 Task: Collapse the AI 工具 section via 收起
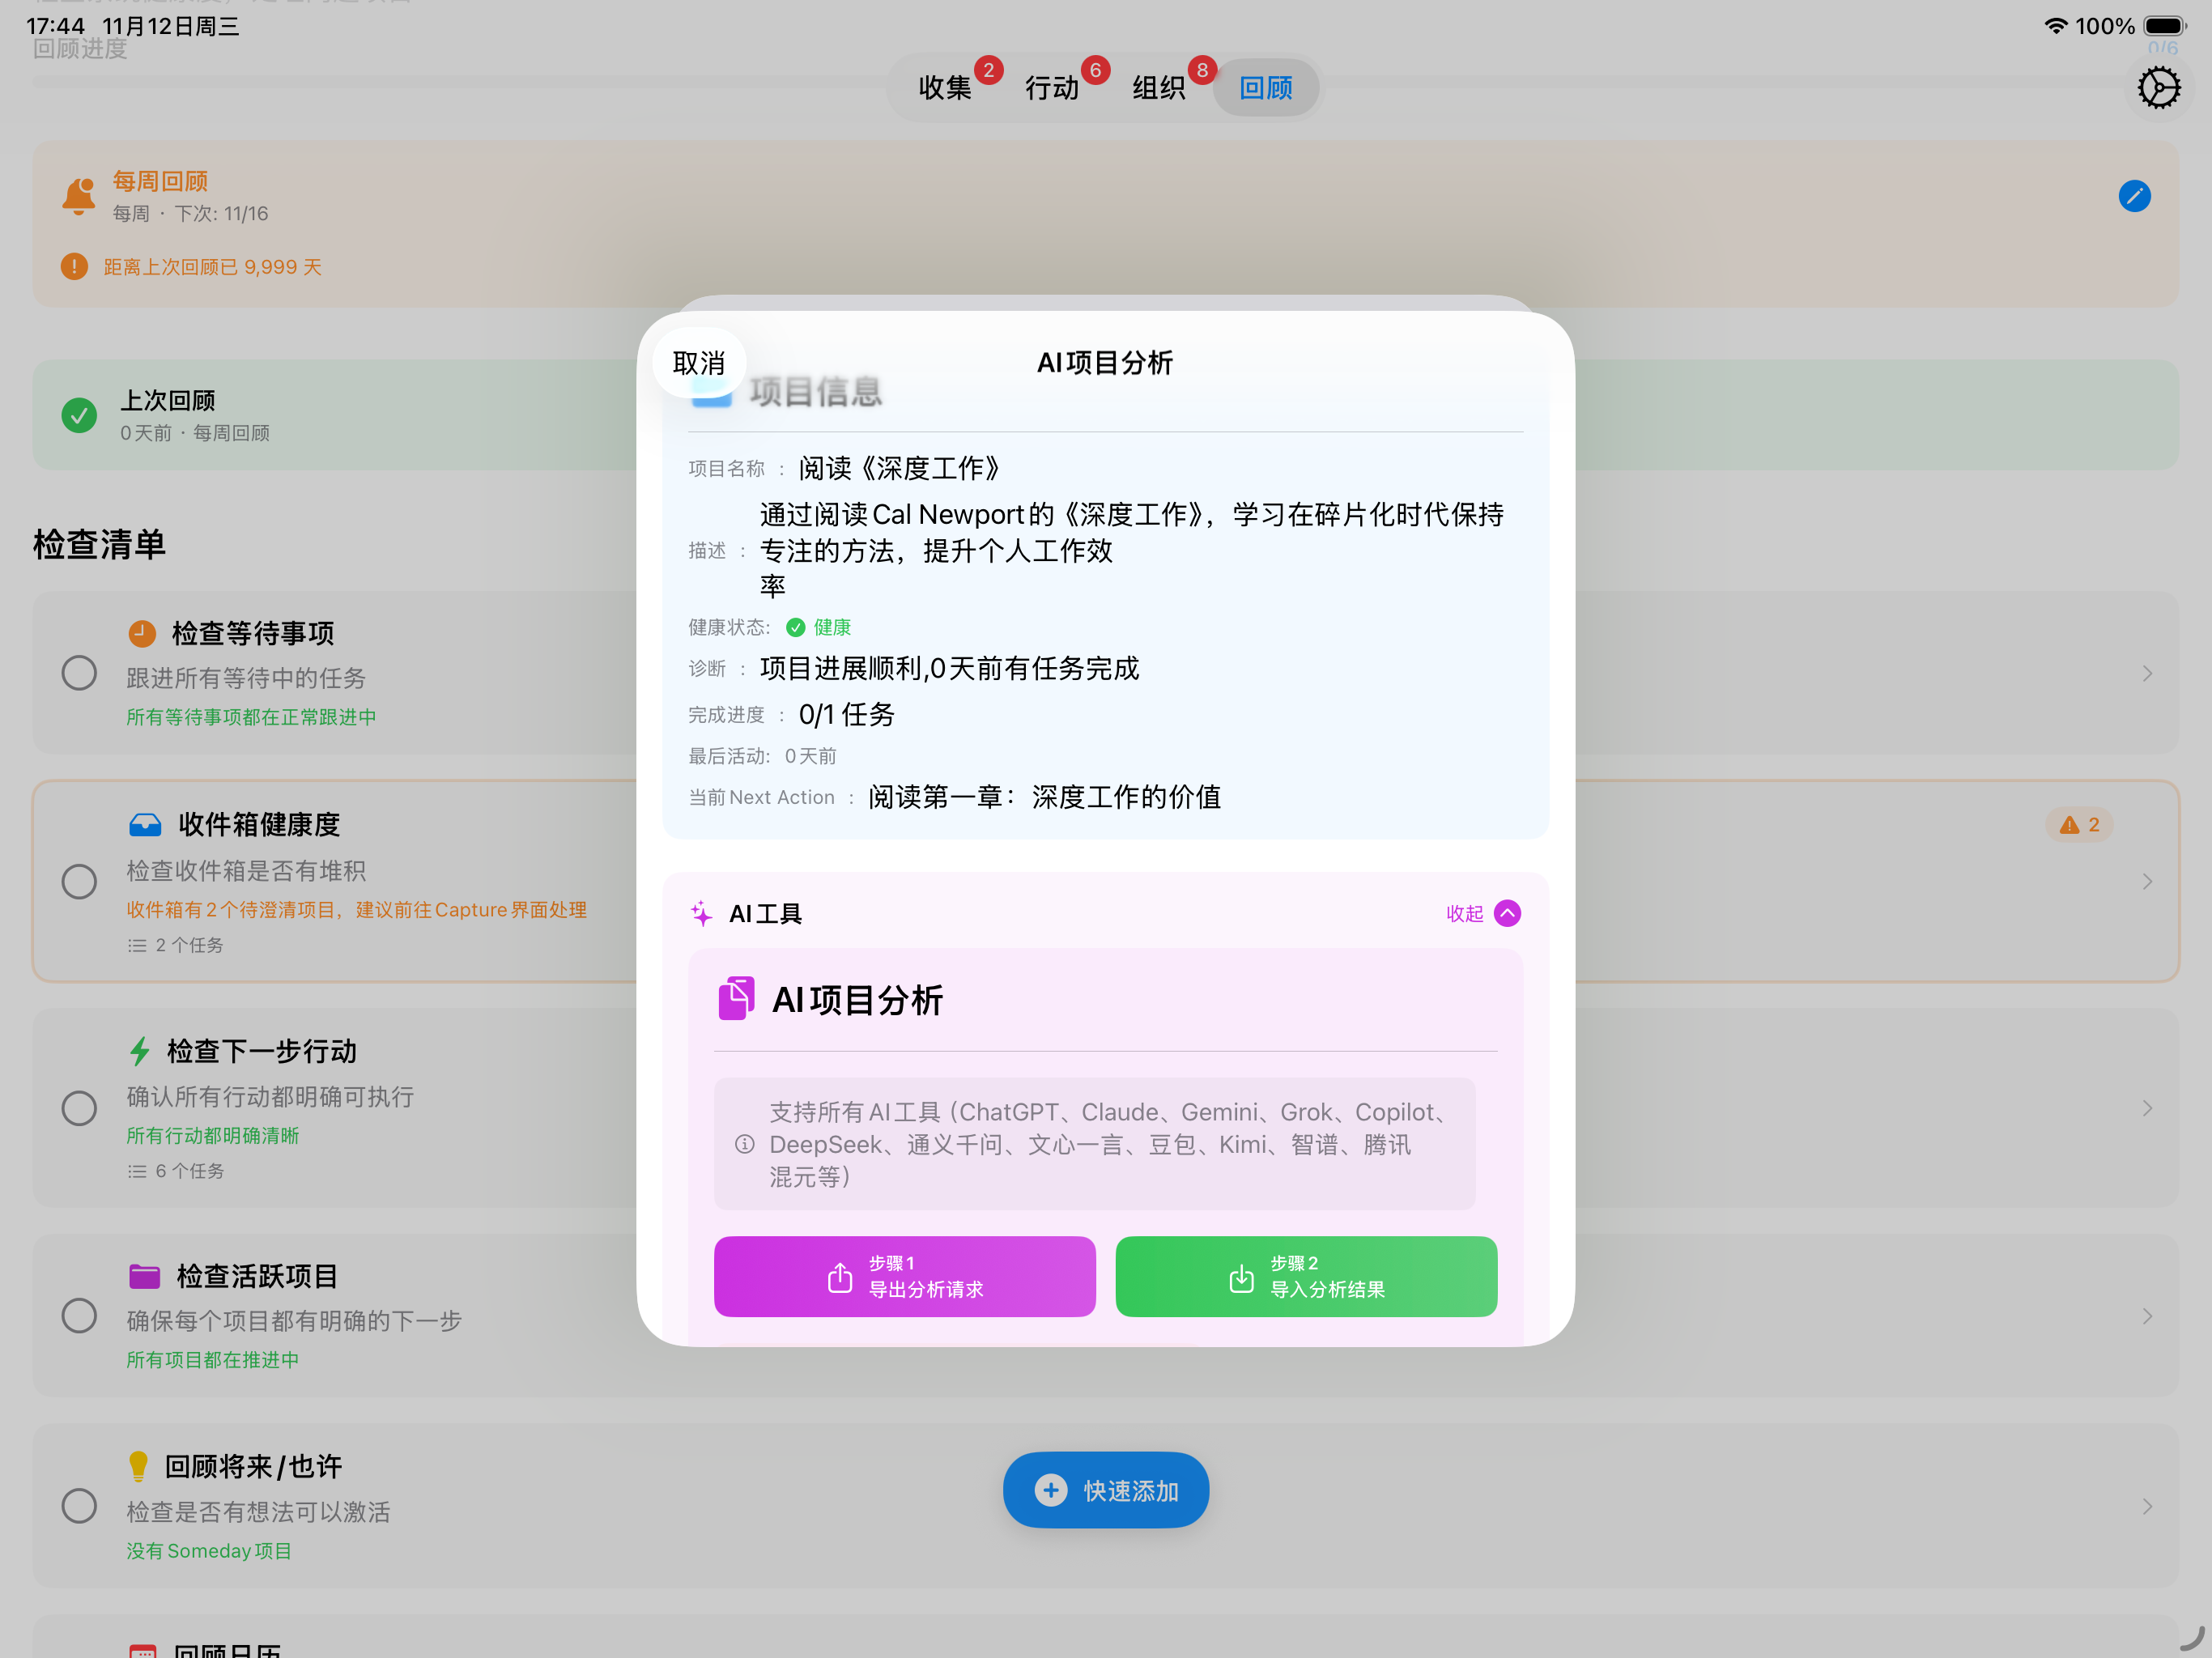point(1482,912)
